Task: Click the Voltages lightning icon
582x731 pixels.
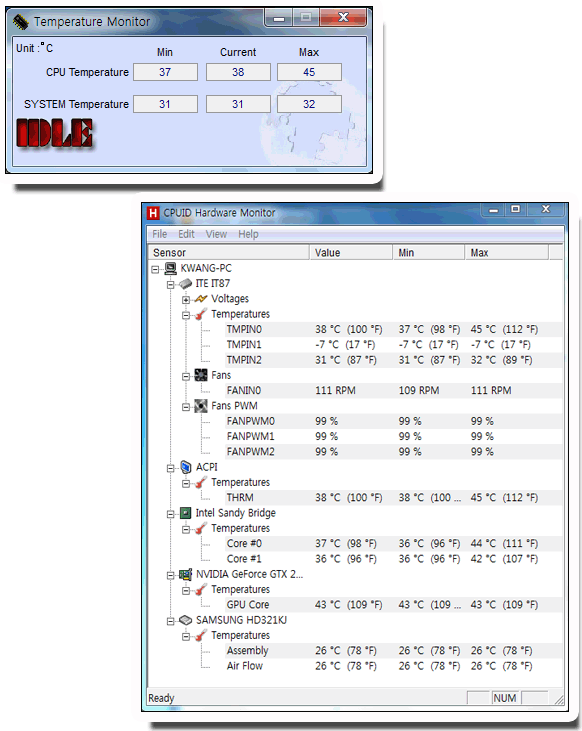Action: [201, 299]
